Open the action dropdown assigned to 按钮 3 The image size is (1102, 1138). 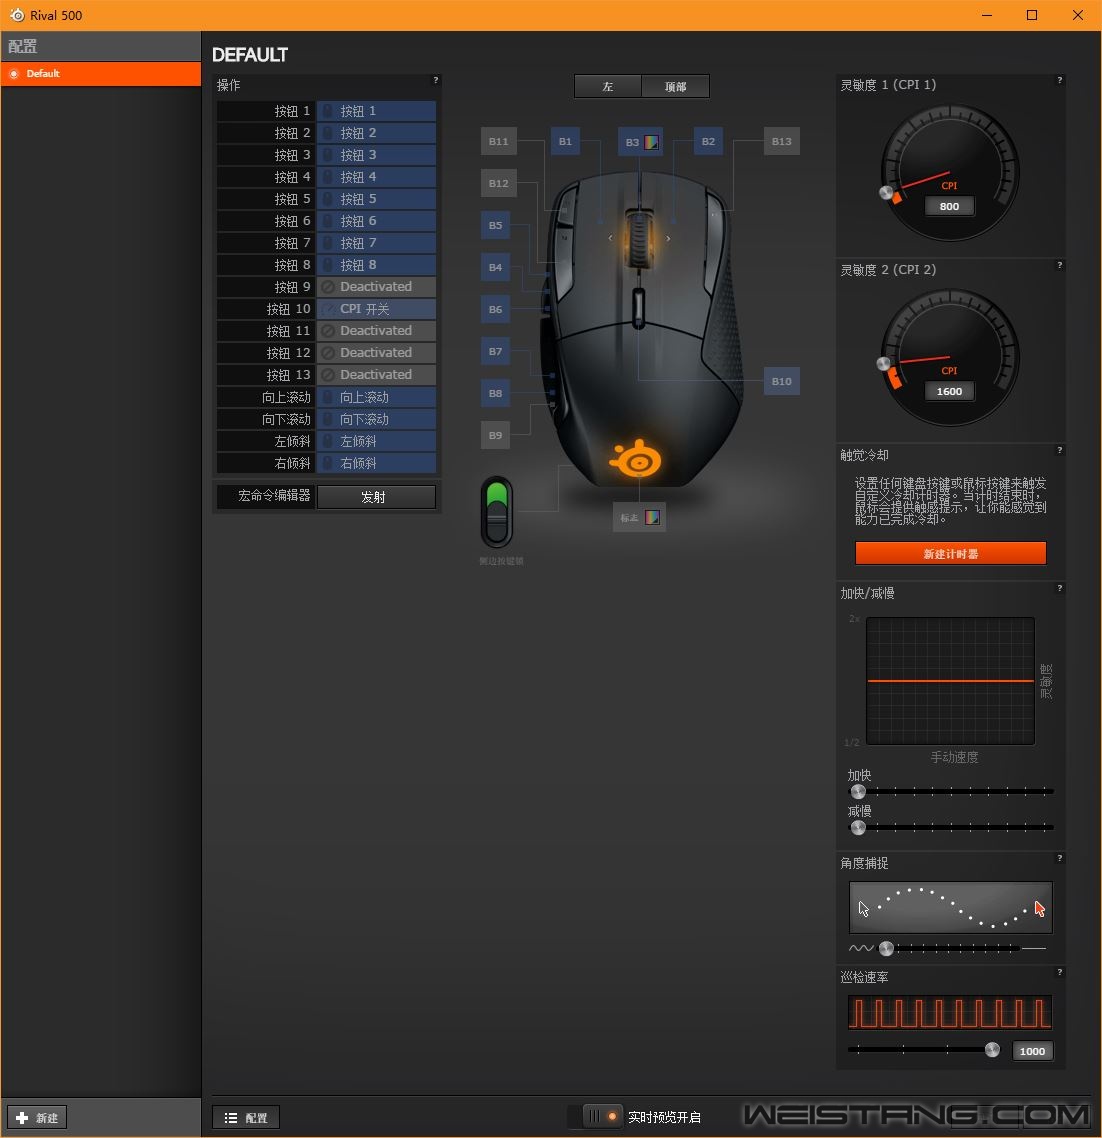[x=377, y=155]
